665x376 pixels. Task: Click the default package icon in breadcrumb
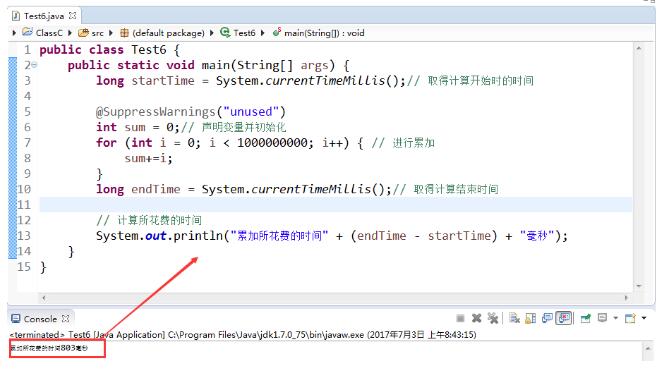pyautogui.click(x=124, y=32)
